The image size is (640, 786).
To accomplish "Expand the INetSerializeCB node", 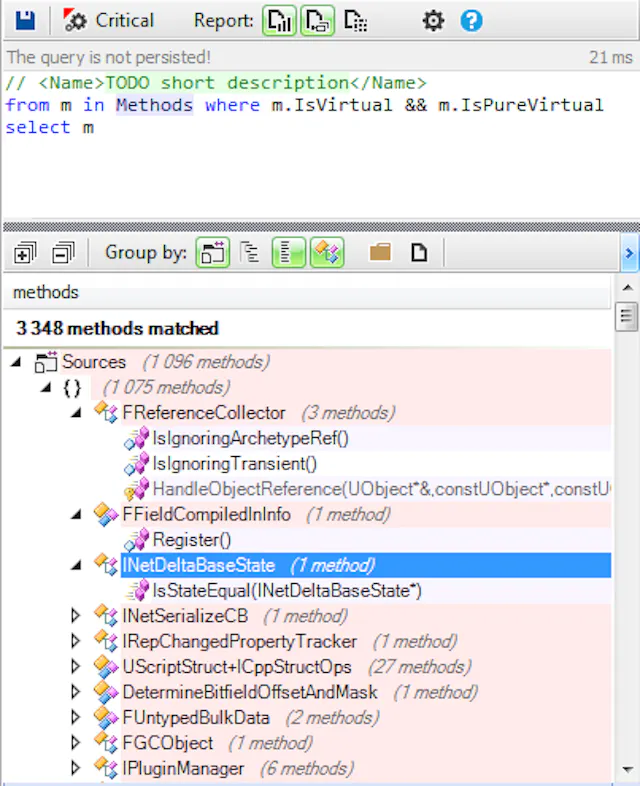I will [76, 616].
